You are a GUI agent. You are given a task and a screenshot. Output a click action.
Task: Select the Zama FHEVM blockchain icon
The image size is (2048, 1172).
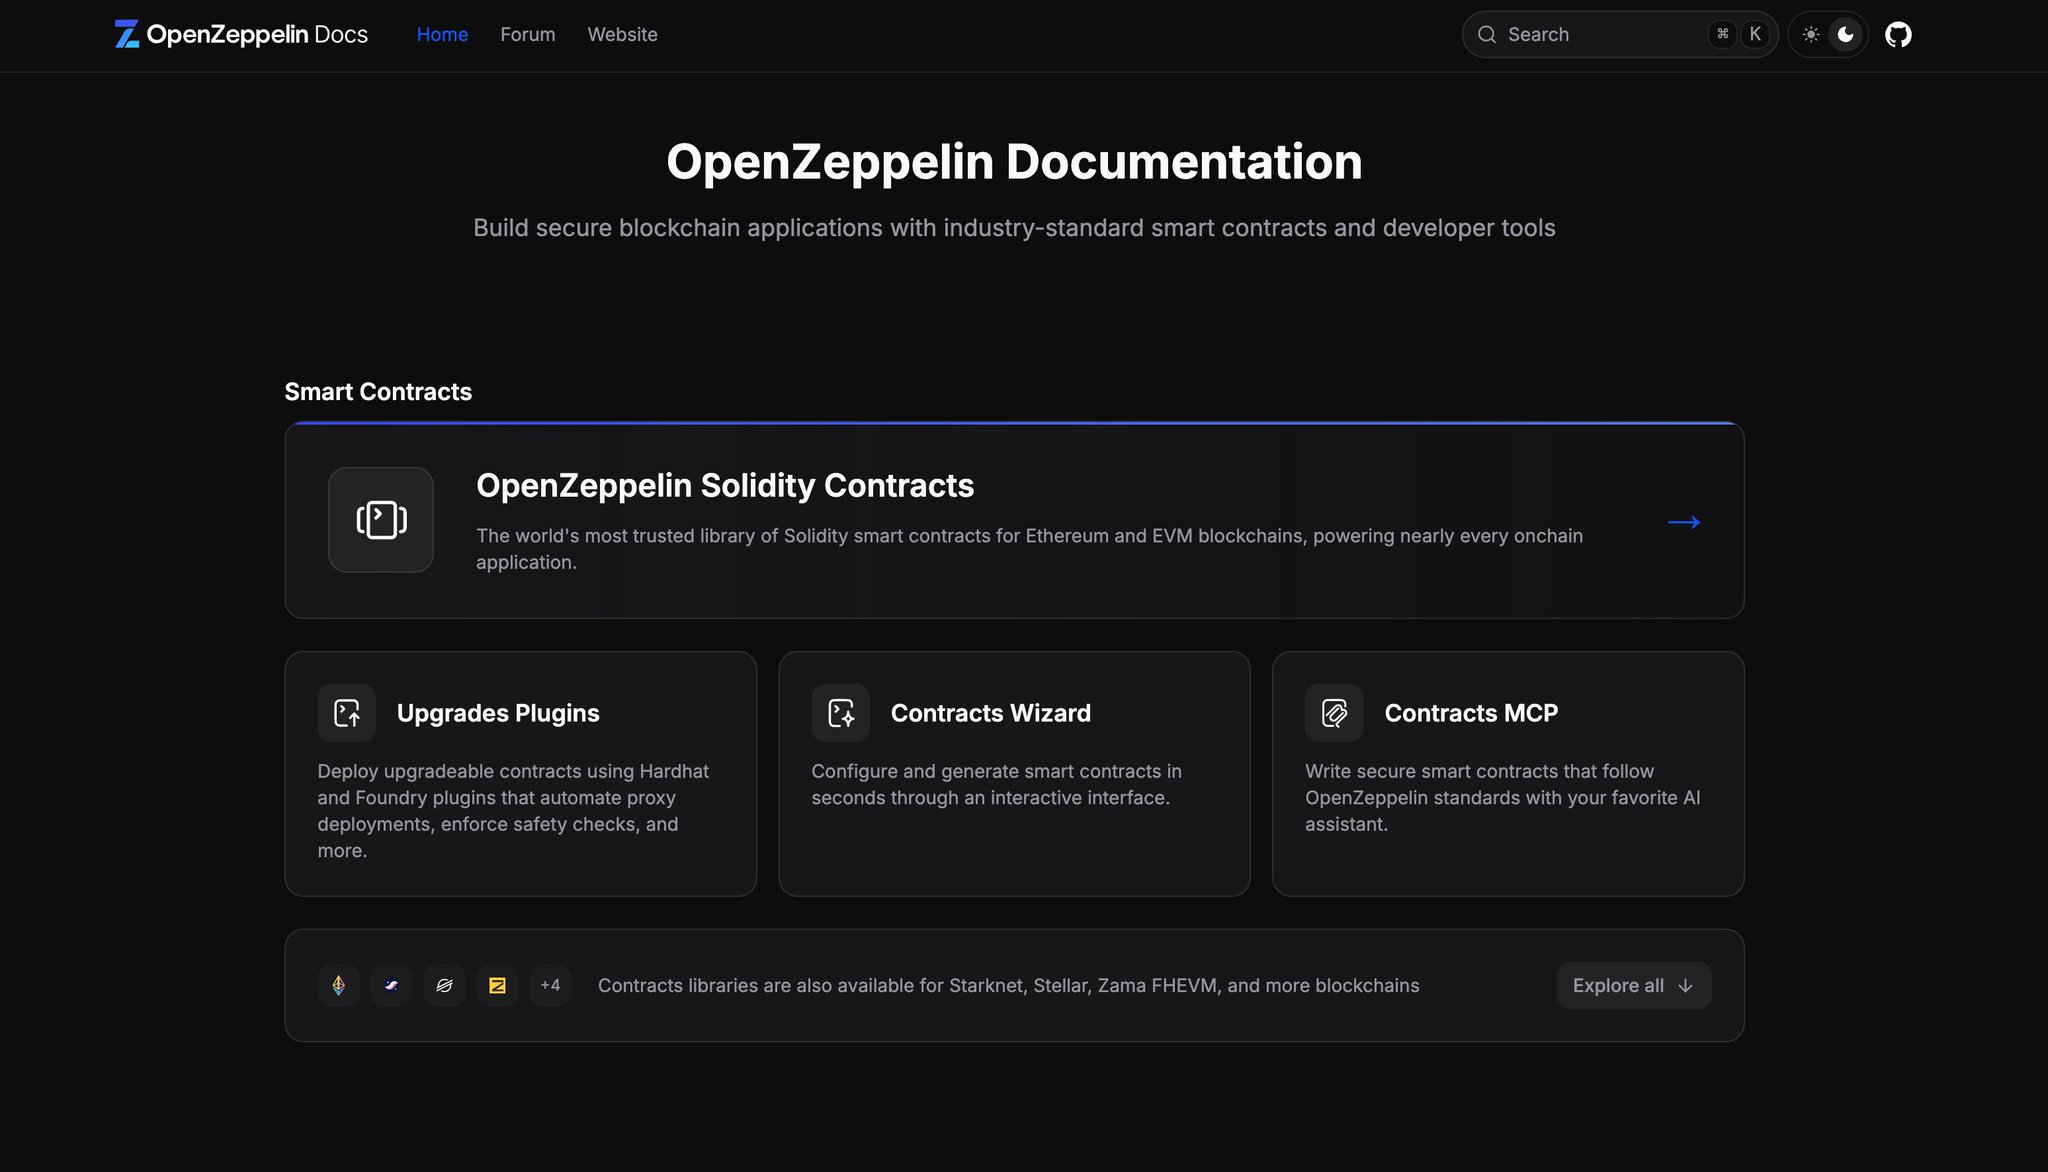(497, 985)
